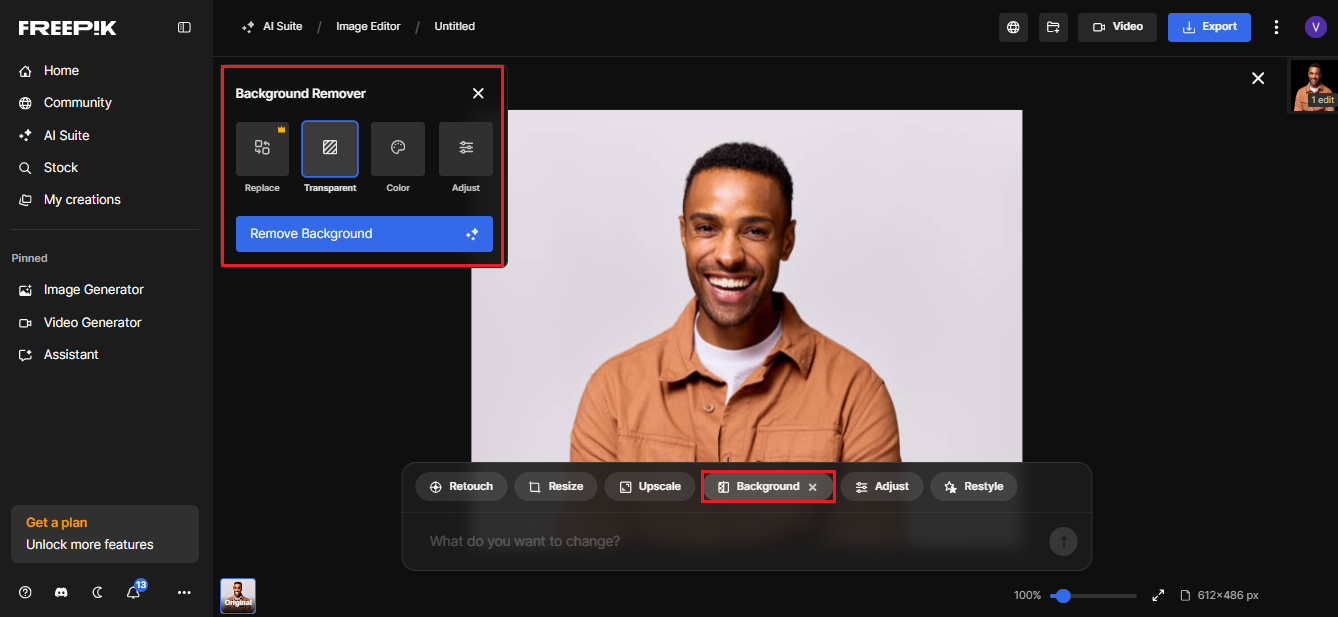Viewport: 1338px width, 617px height.
Task: Collapse the sidebar with the panel icon
Action: click(x=184, y=28)
